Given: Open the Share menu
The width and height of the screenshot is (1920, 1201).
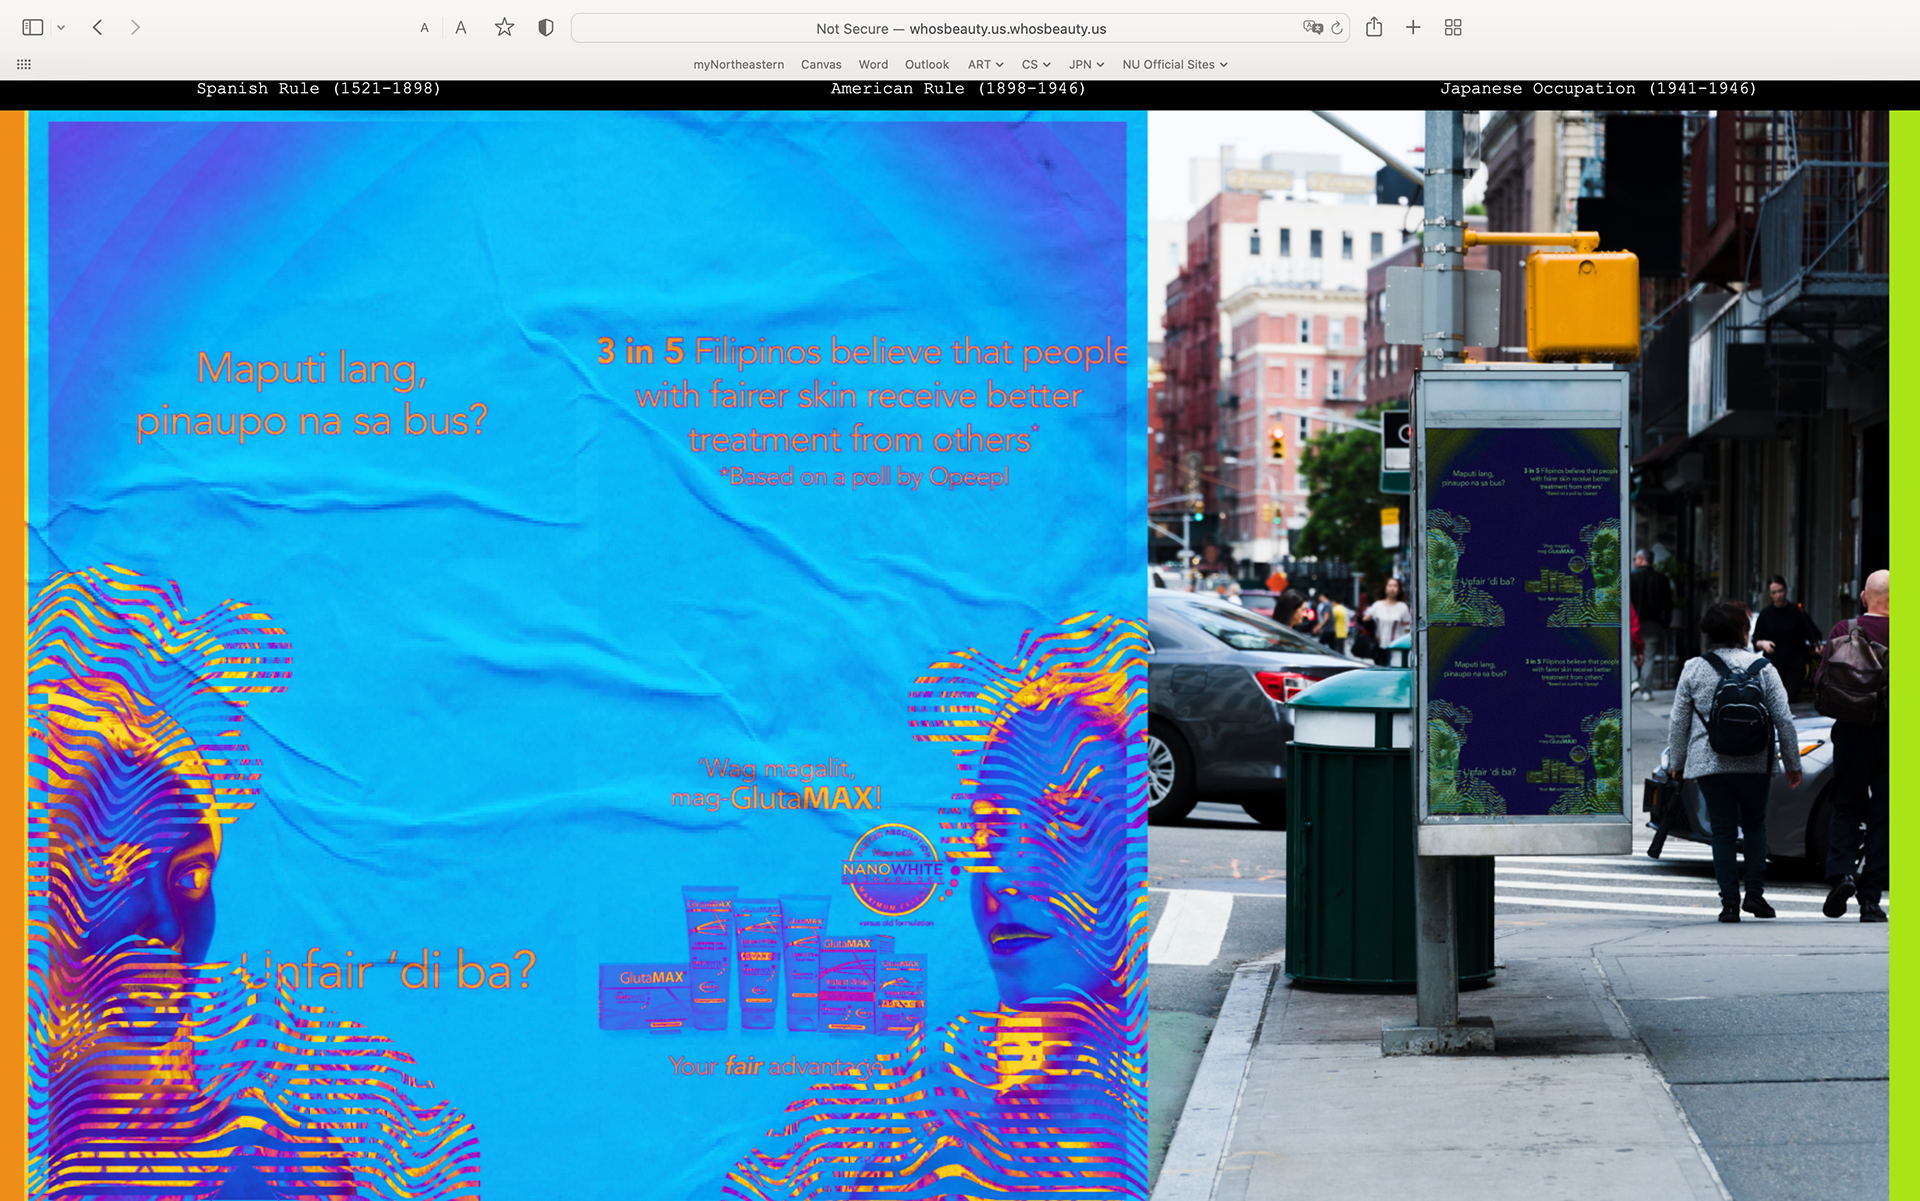Looking at the screenshot, I should 1374,27.
